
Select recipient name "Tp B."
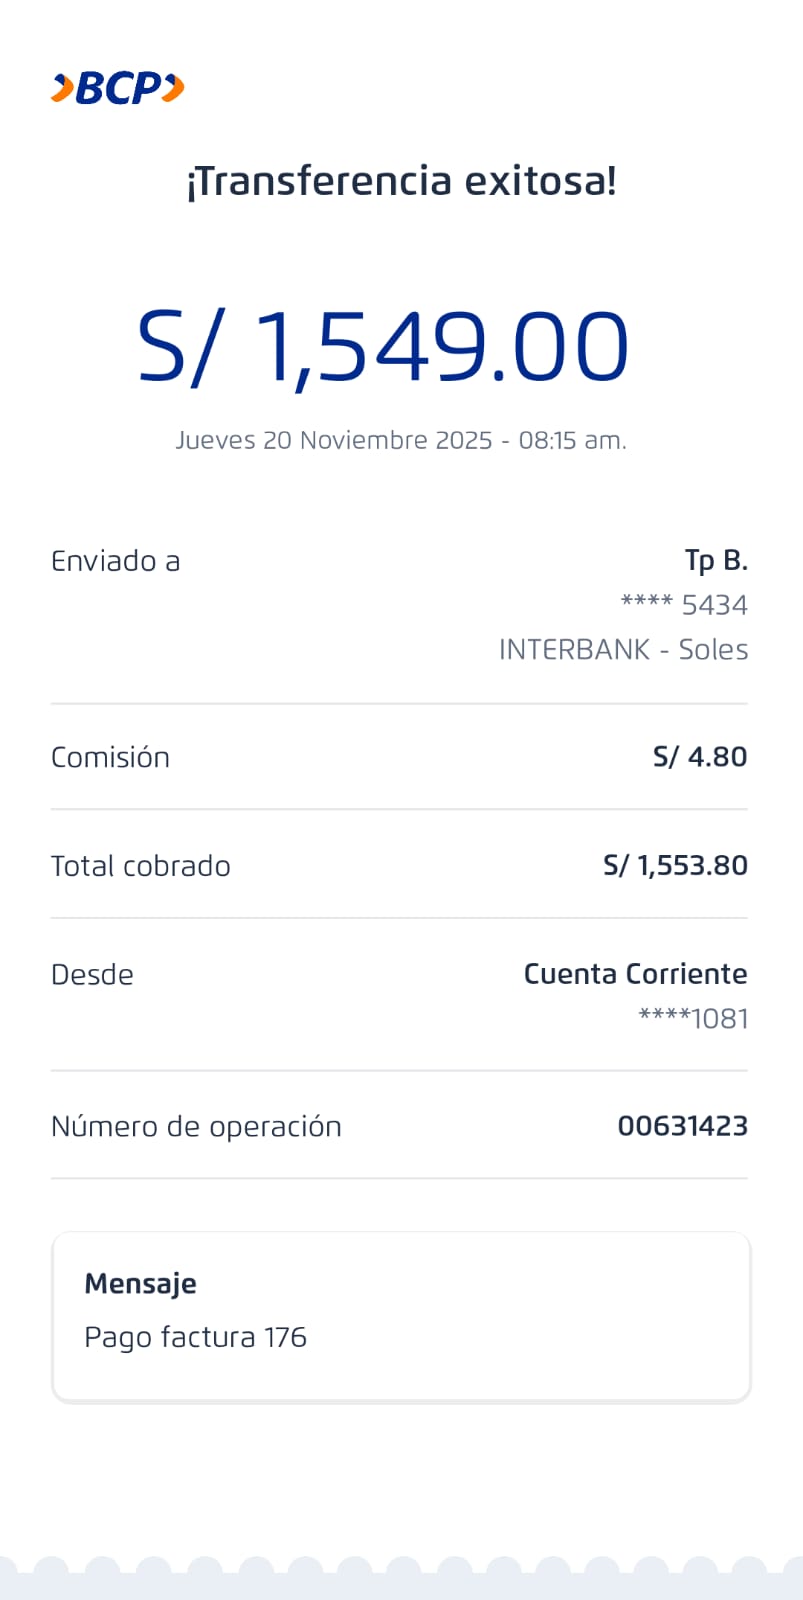(716, 561)
